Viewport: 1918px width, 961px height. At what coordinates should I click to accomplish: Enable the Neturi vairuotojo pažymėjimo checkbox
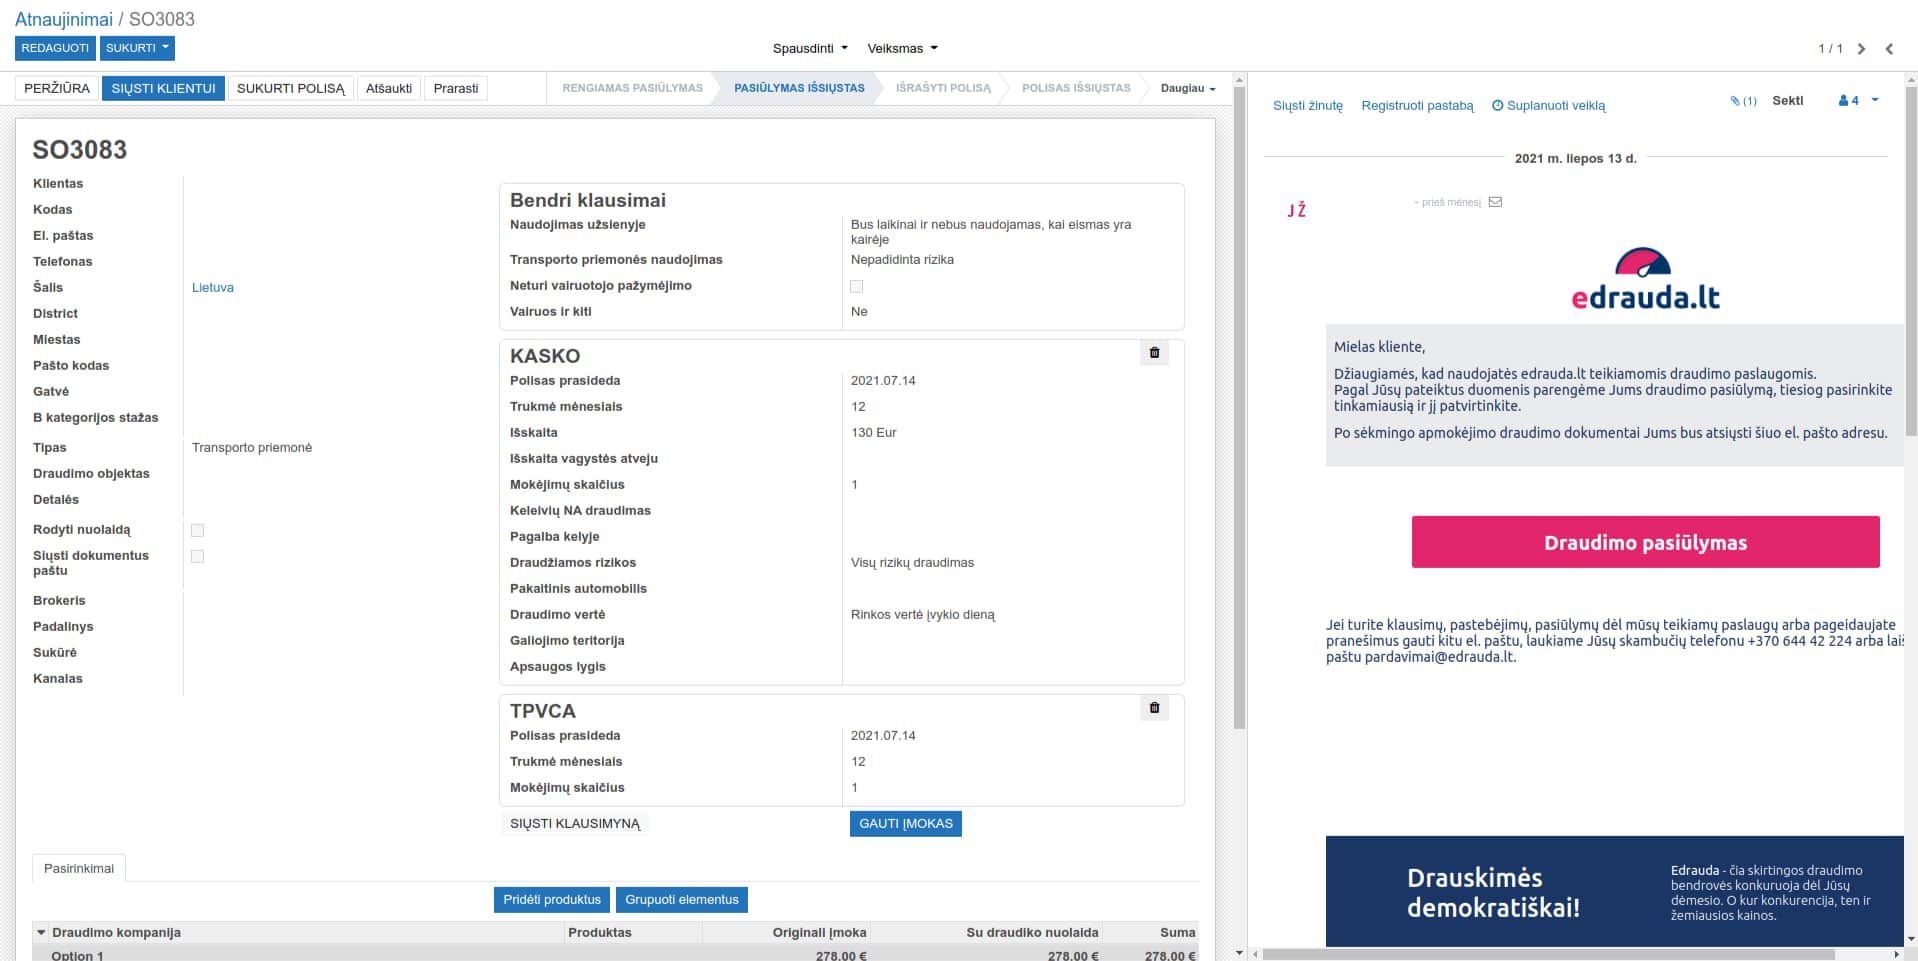856,286
